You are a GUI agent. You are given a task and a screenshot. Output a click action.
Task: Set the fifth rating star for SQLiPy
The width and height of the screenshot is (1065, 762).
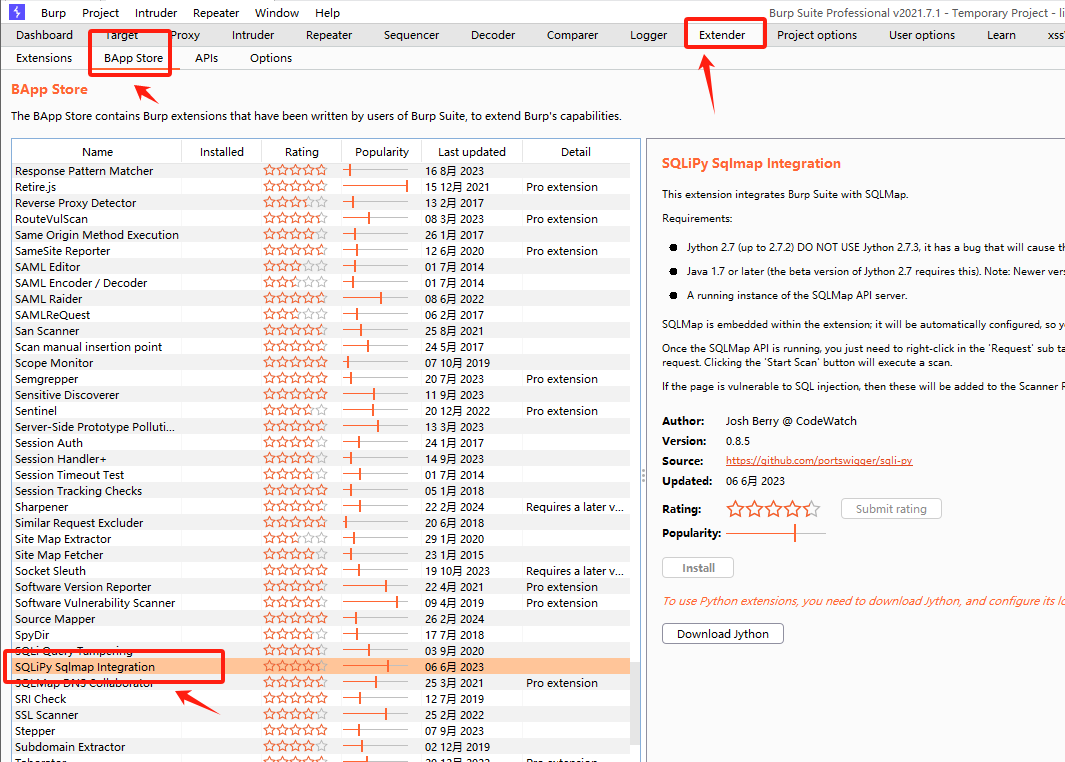click(811, 509)
